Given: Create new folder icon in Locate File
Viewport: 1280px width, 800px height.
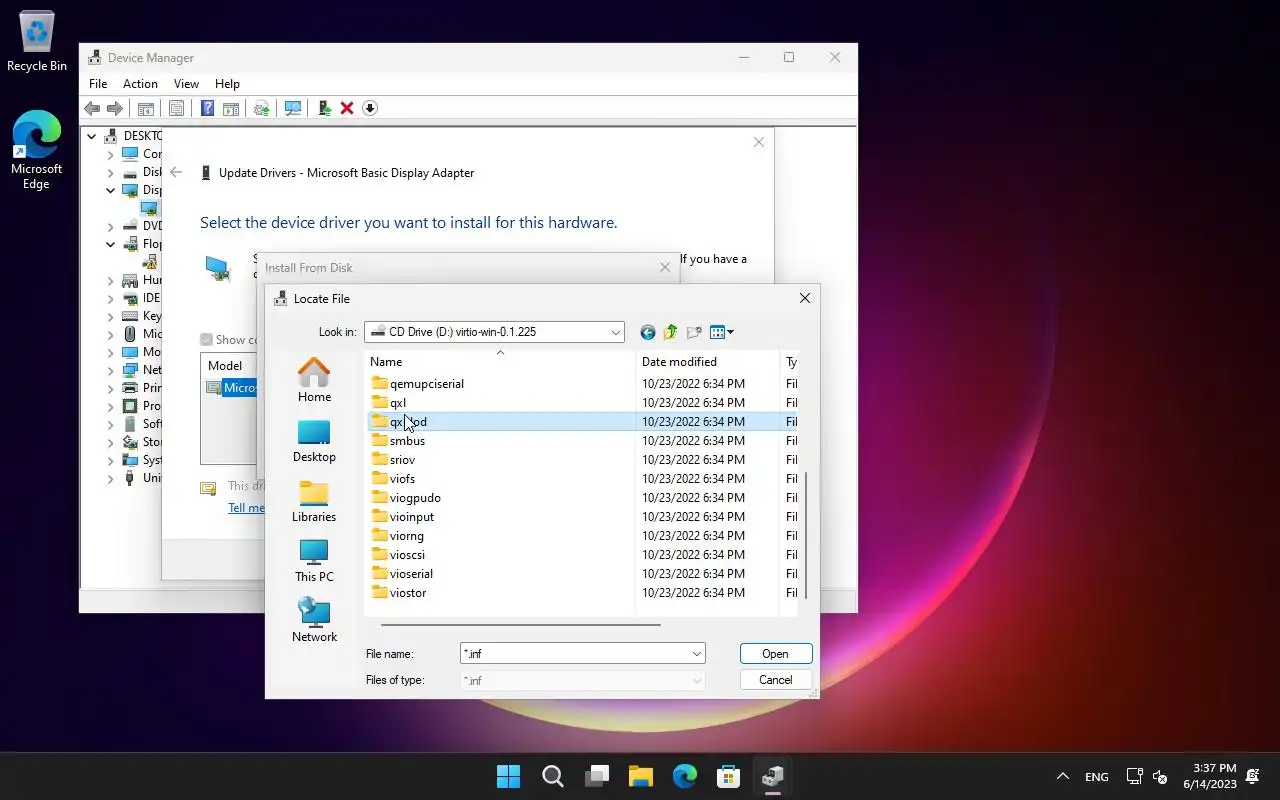Looking at the screenshot, I should point(694,332).
